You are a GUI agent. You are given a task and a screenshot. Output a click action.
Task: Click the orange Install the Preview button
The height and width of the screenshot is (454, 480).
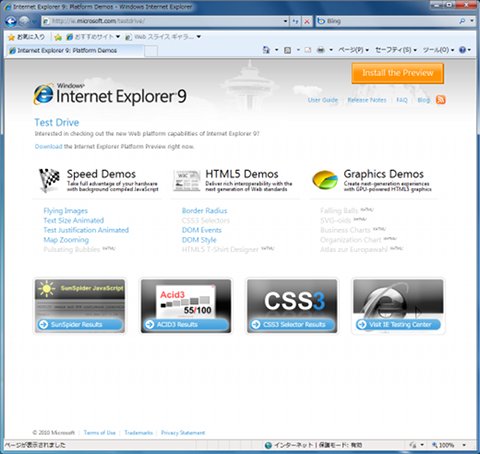398,73
